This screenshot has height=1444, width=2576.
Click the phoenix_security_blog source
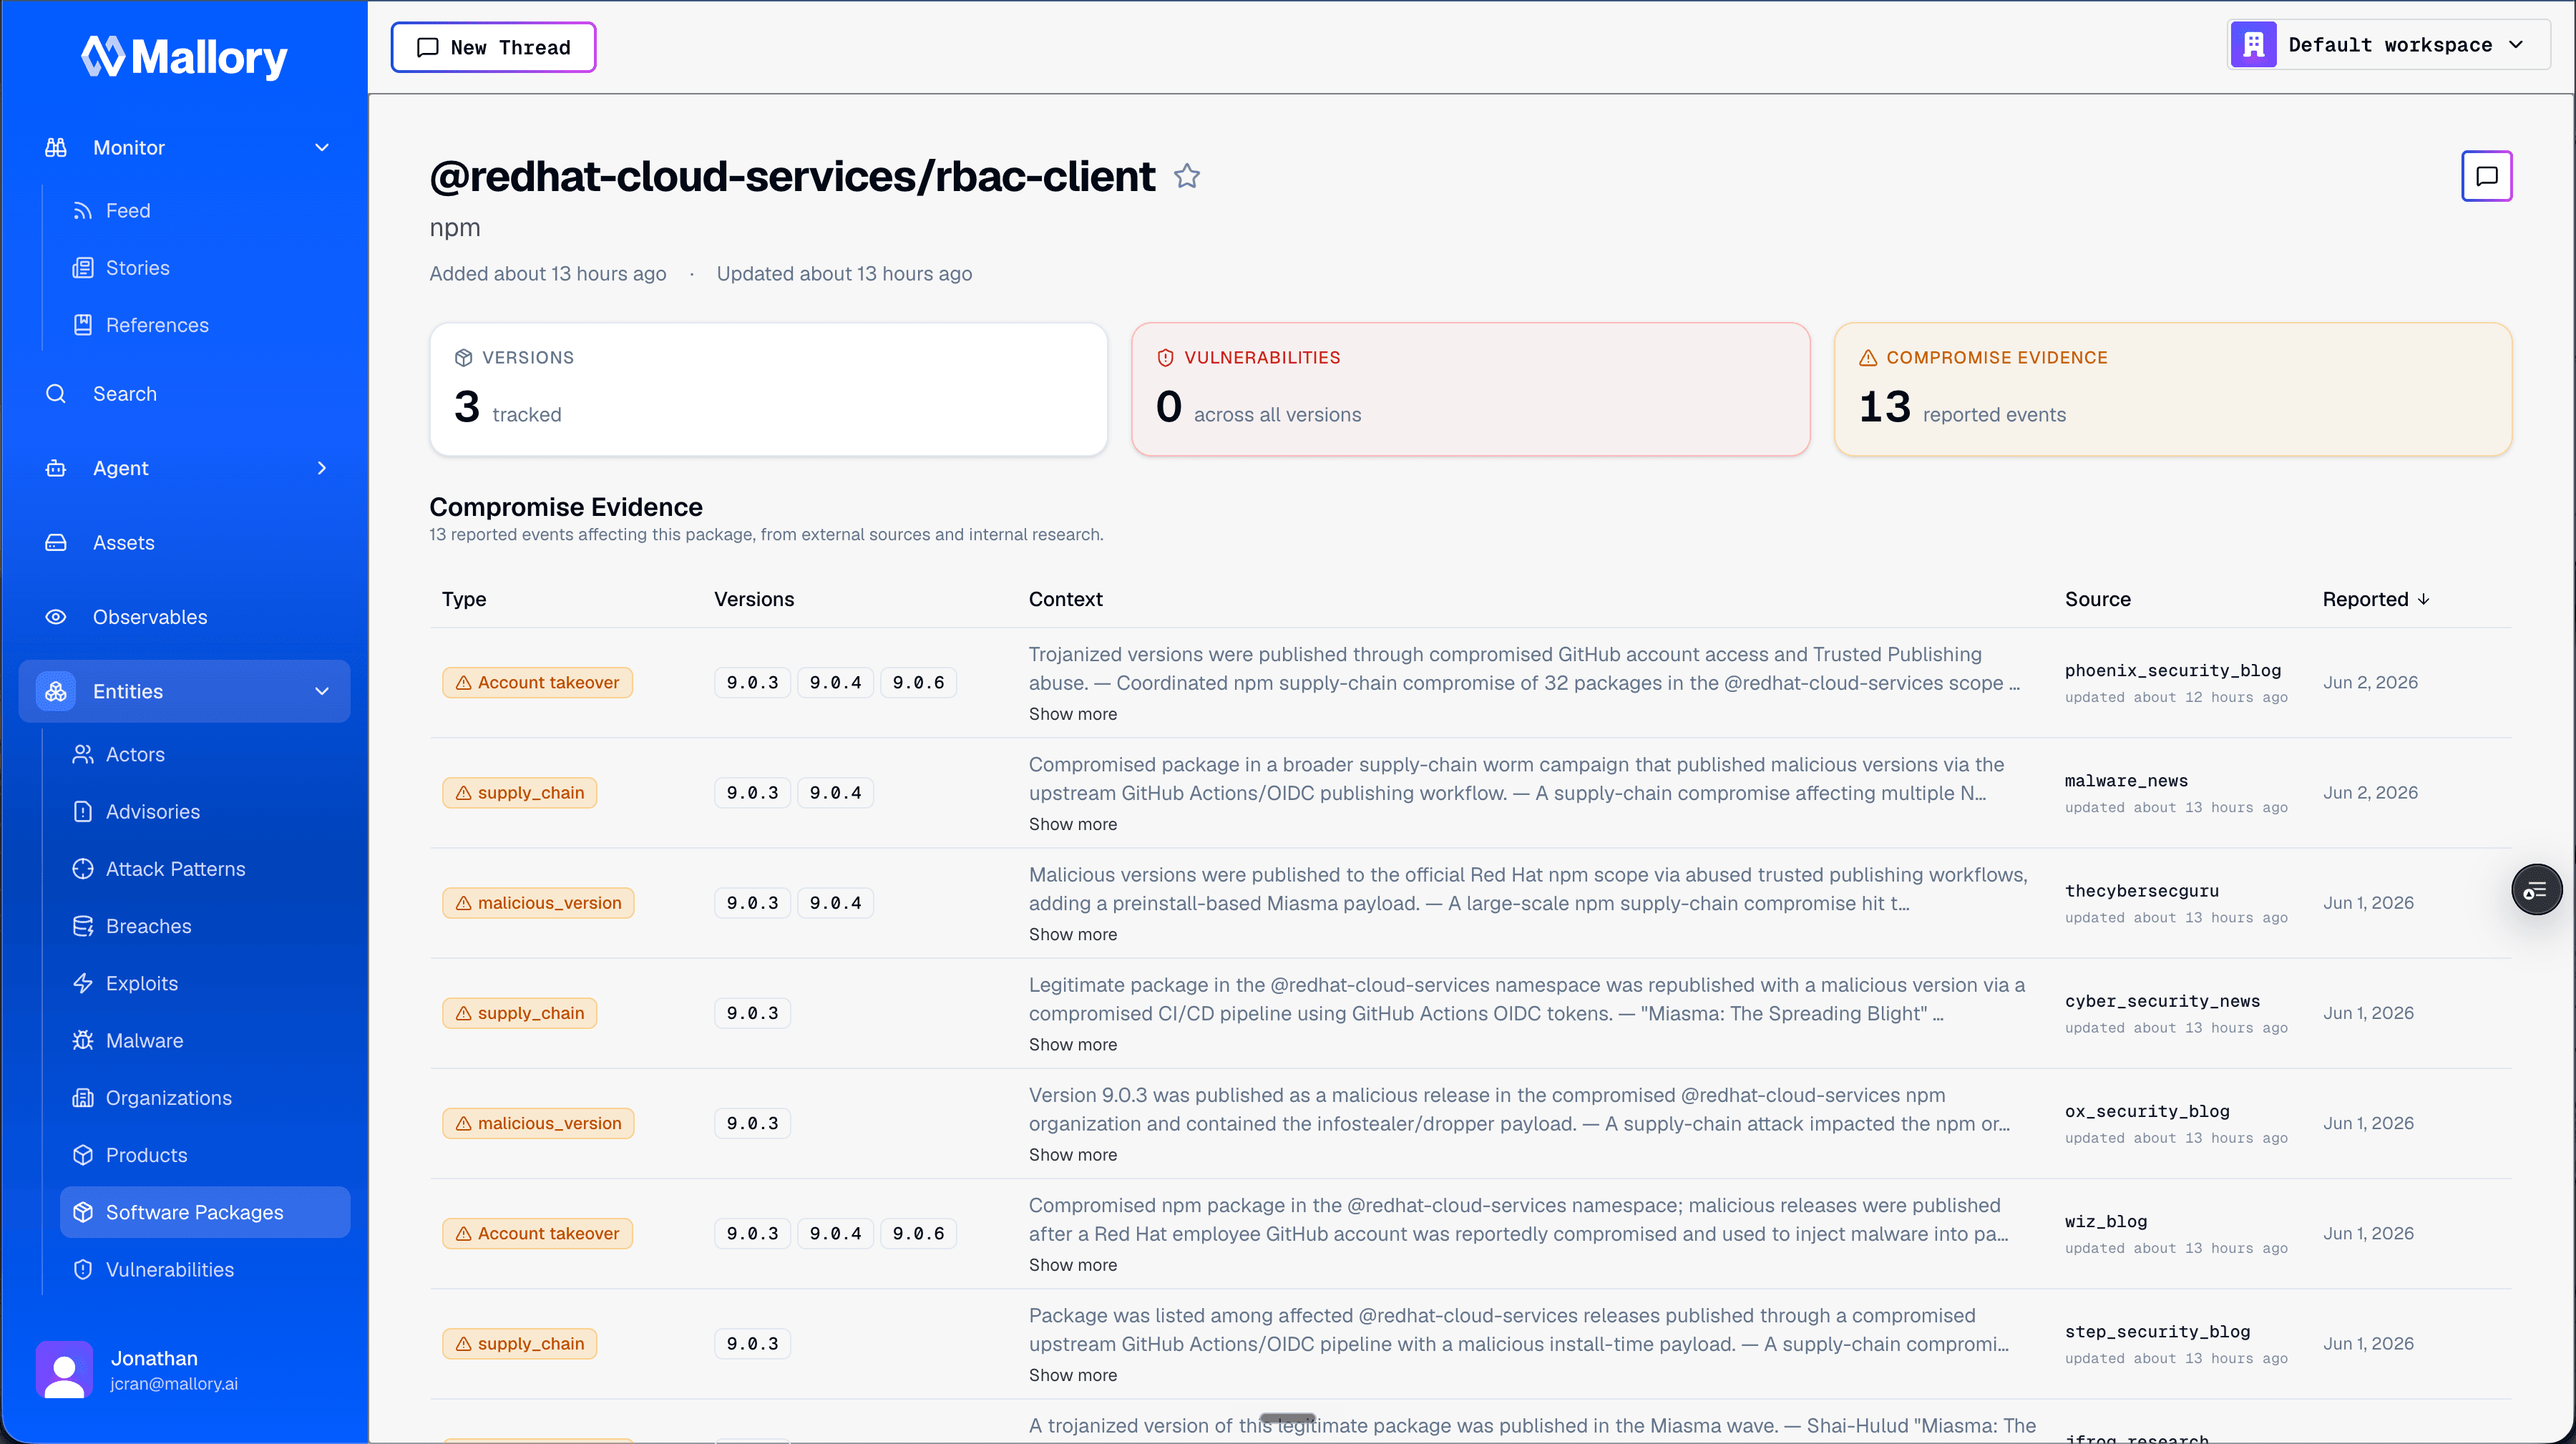click(x=2172, y=670)
